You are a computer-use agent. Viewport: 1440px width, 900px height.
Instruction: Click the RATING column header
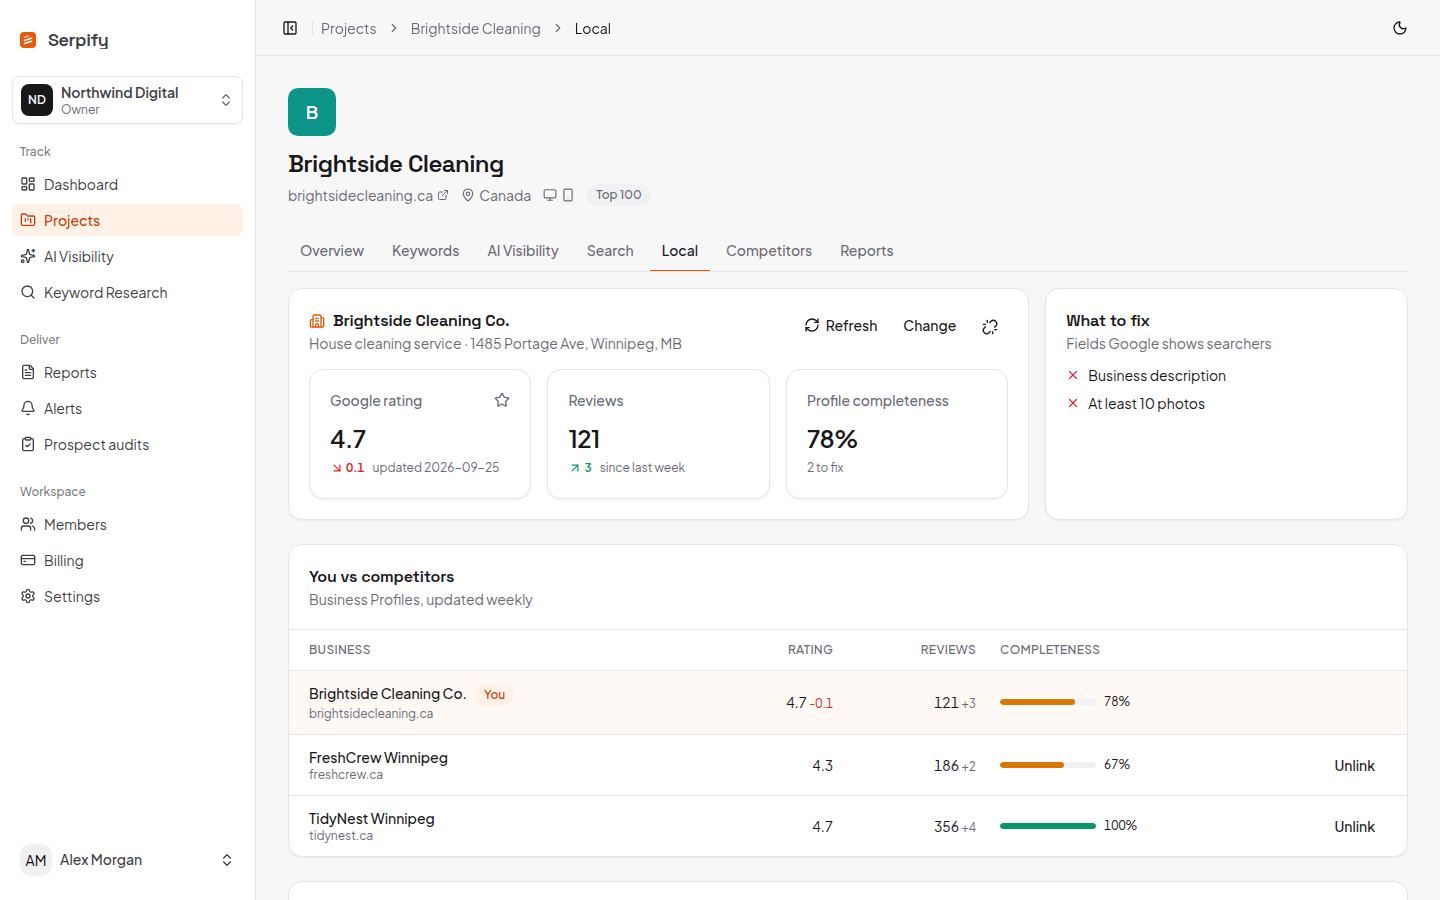point(810,650)
